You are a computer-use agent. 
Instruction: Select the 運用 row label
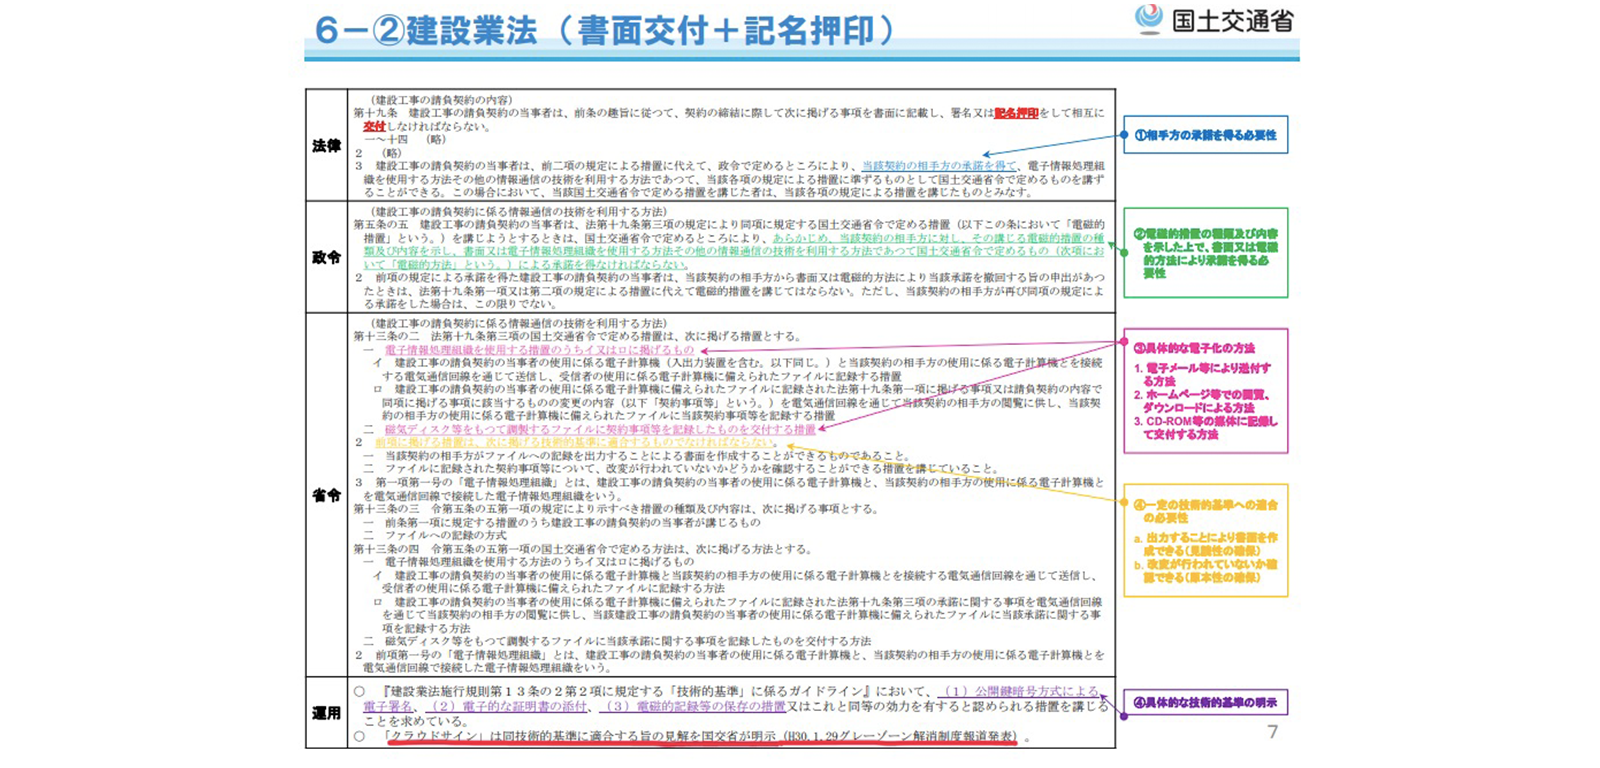point(326,713)
